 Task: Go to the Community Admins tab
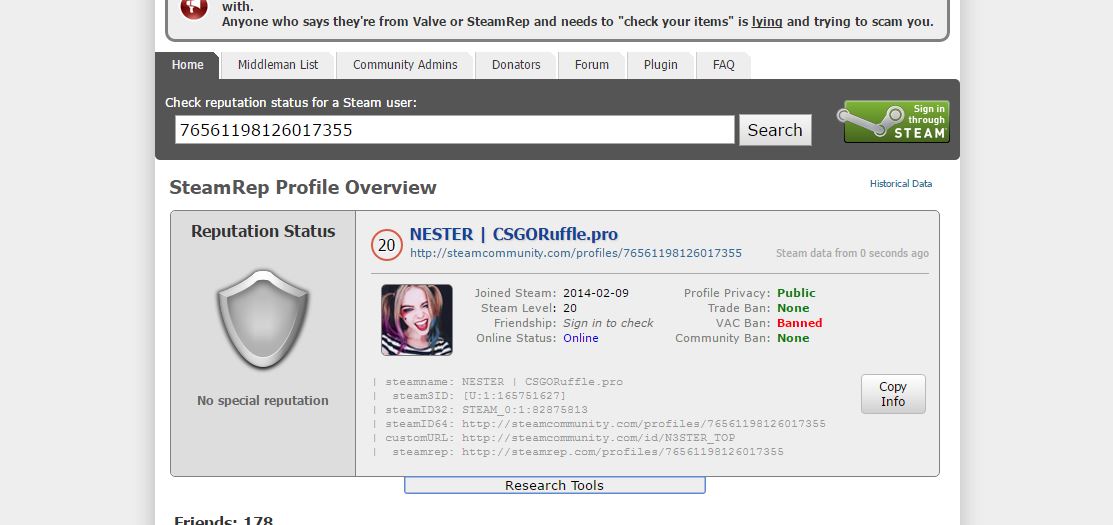[x=405, y=65]
